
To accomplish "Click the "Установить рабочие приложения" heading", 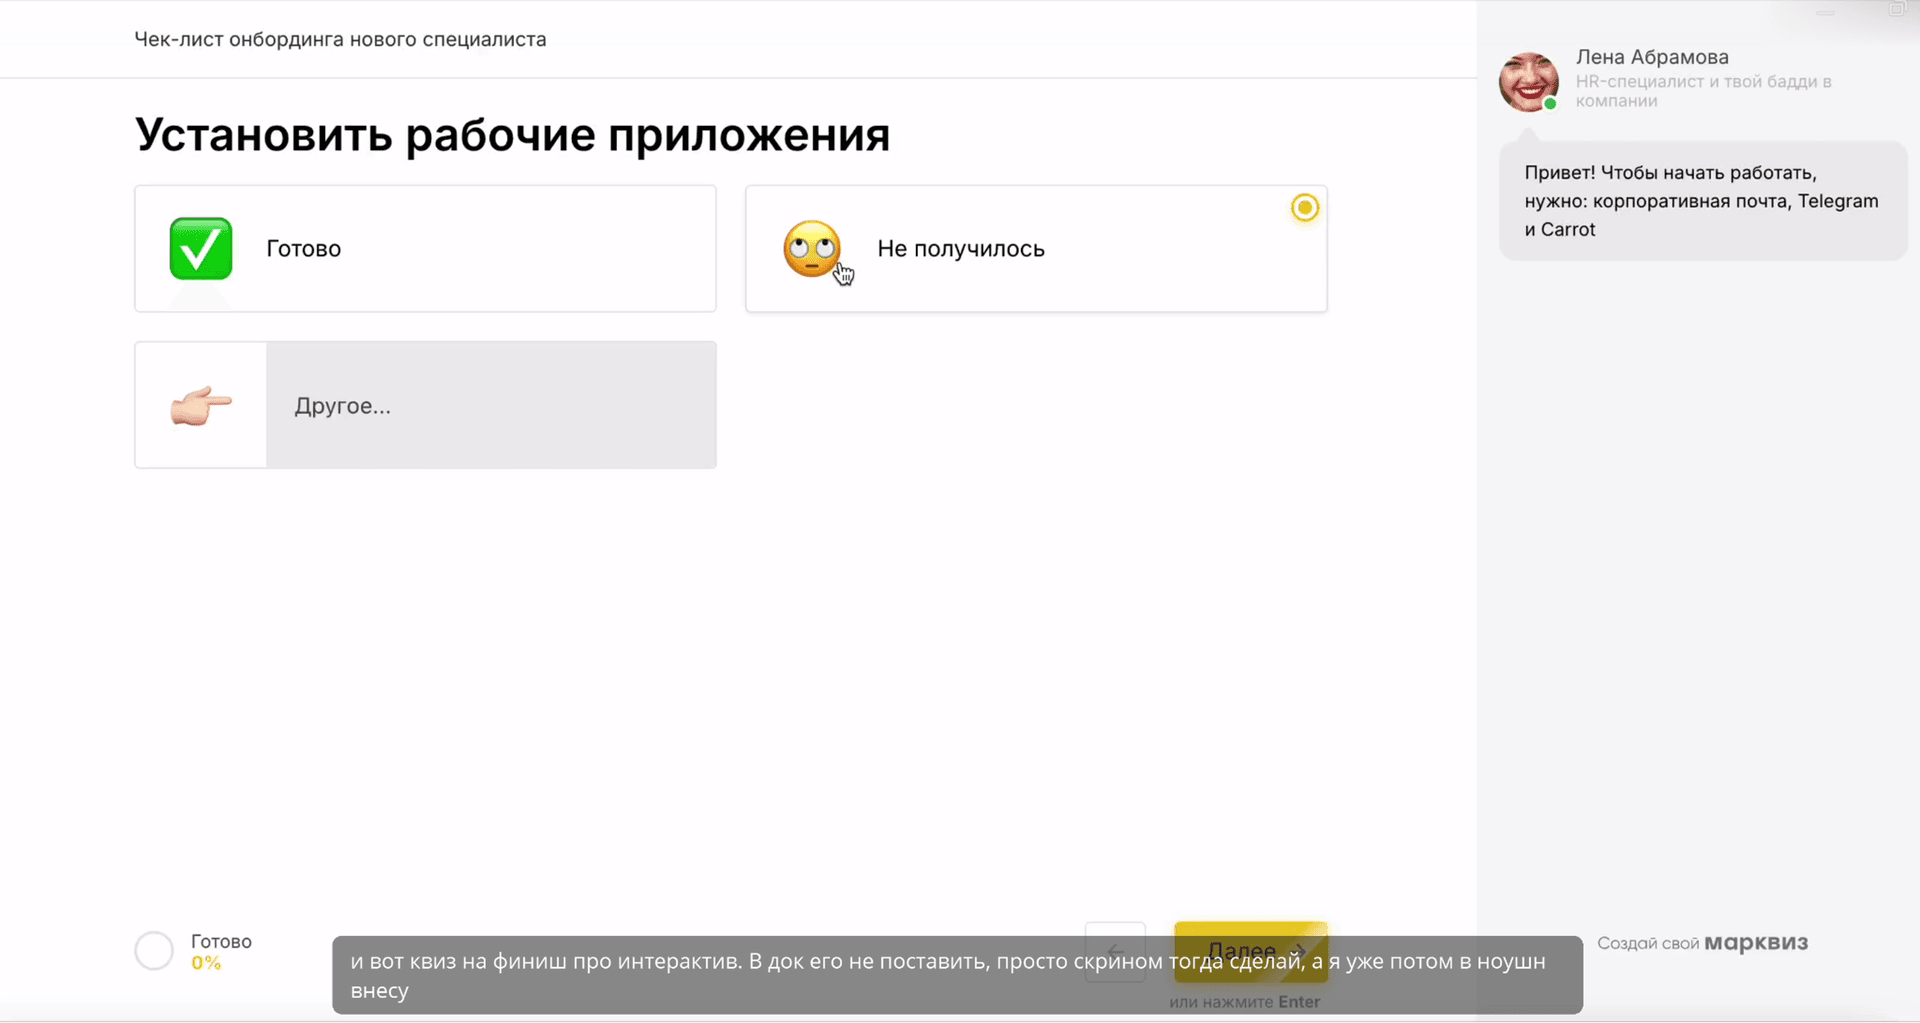I will tap(512, 135).
